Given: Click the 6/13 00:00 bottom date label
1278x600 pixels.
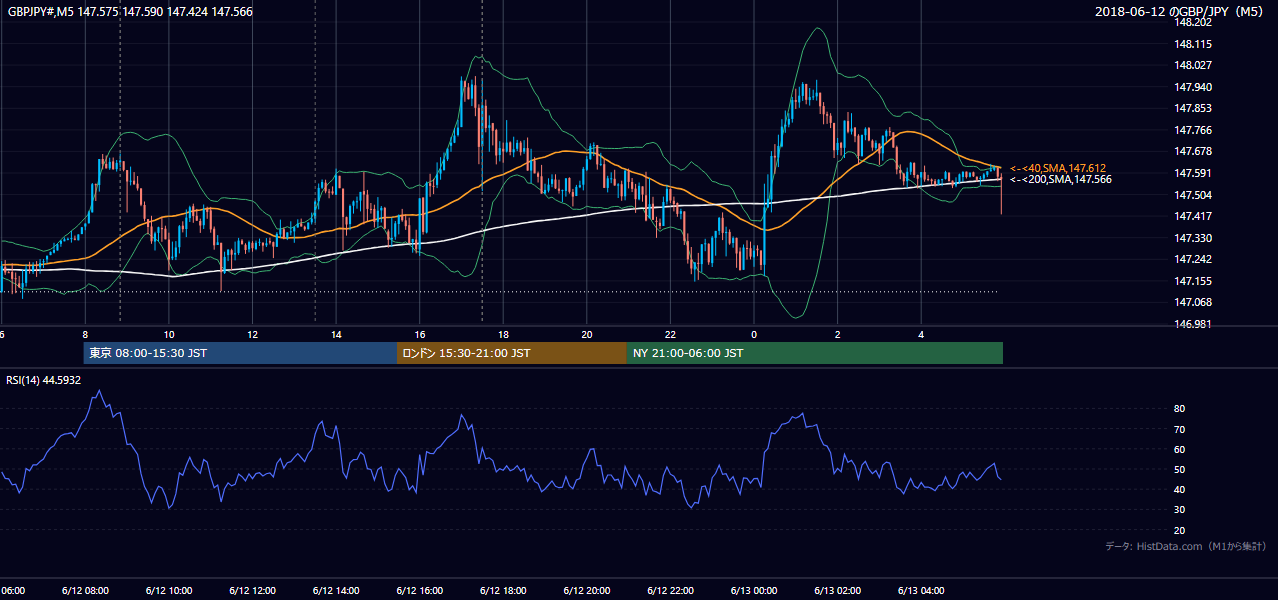Looking at the screenshot, I should pyautogui.click(x=753, y=590).
